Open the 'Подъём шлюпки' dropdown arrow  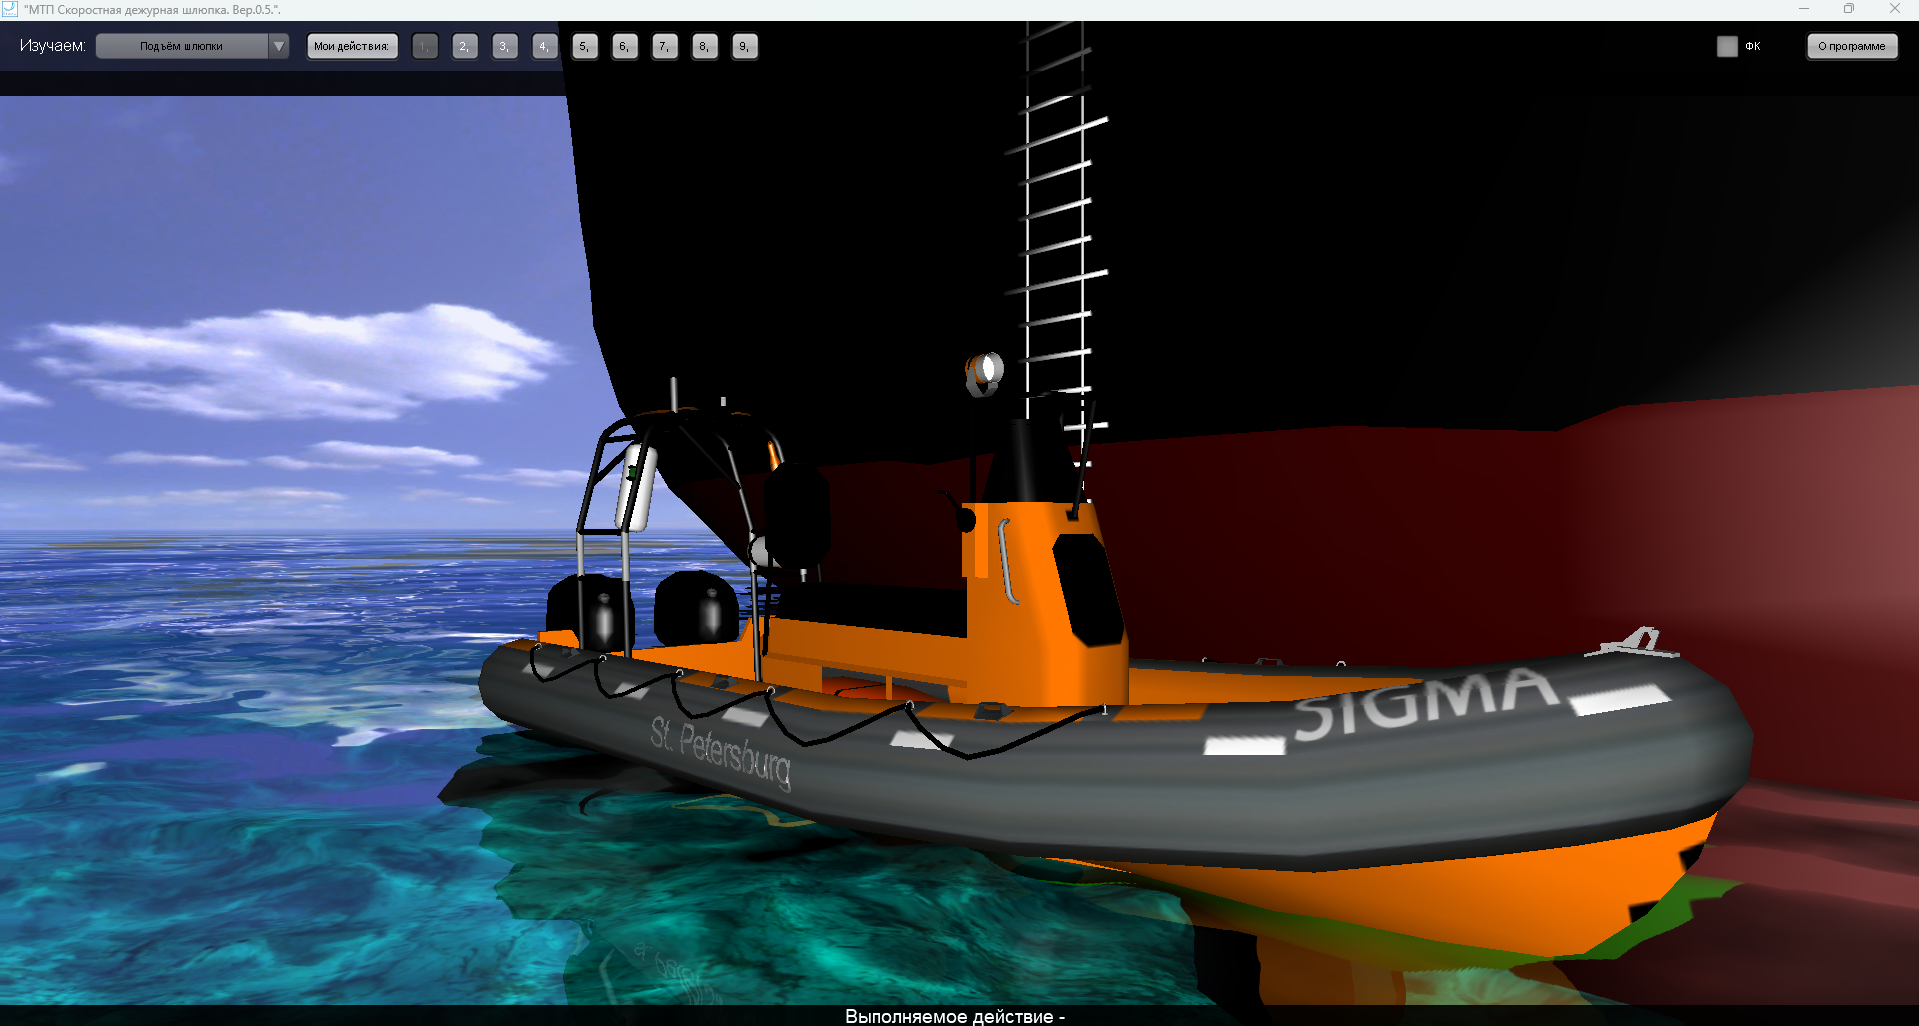coord(279,46)
